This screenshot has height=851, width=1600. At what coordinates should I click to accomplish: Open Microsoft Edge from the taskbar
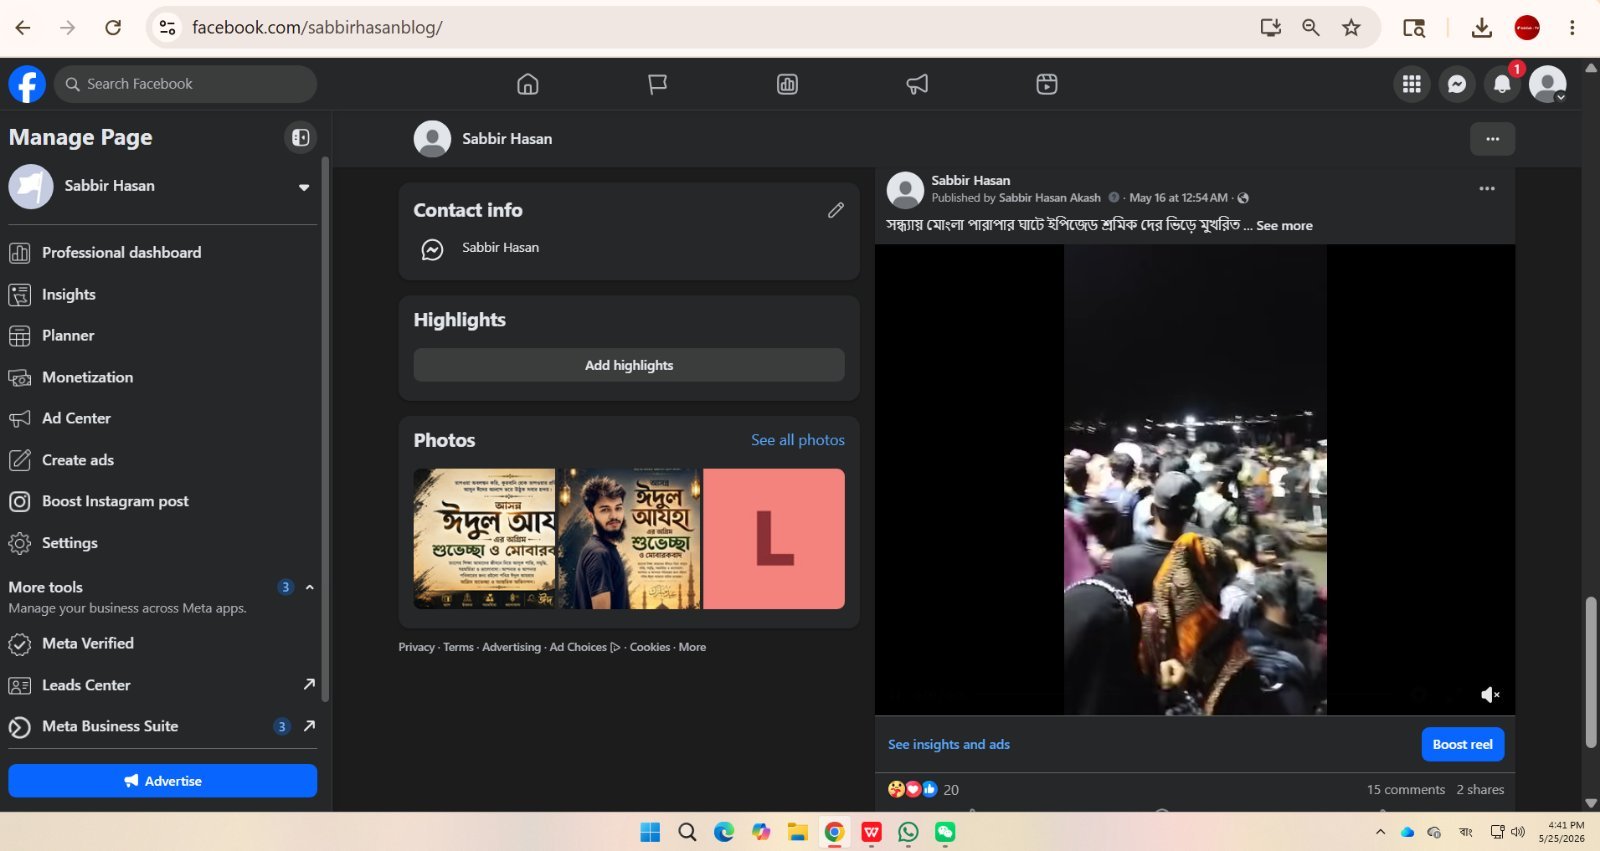pos(724,832)
